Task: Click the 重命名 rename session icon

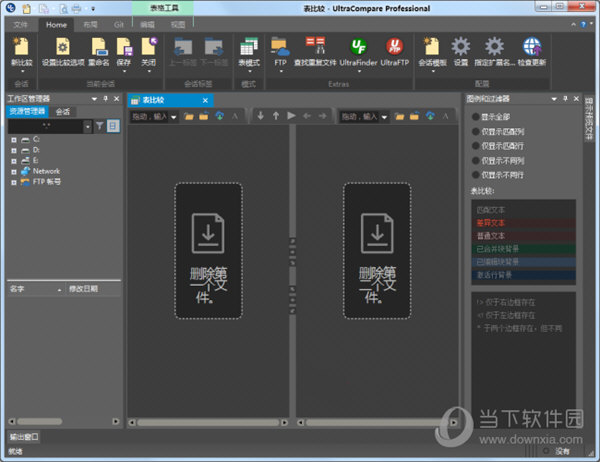Action: click(99, 46)
